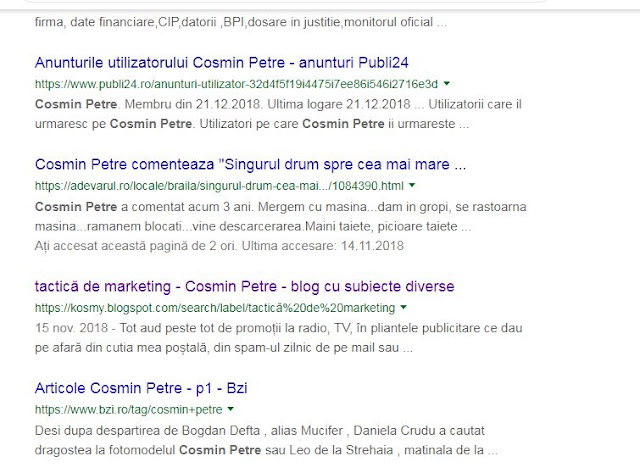The width and height of the screenshot is (640, 473).
Task: Expand dropdown arrow next to publi24.ro URL
Action: (x=447, y=84)
